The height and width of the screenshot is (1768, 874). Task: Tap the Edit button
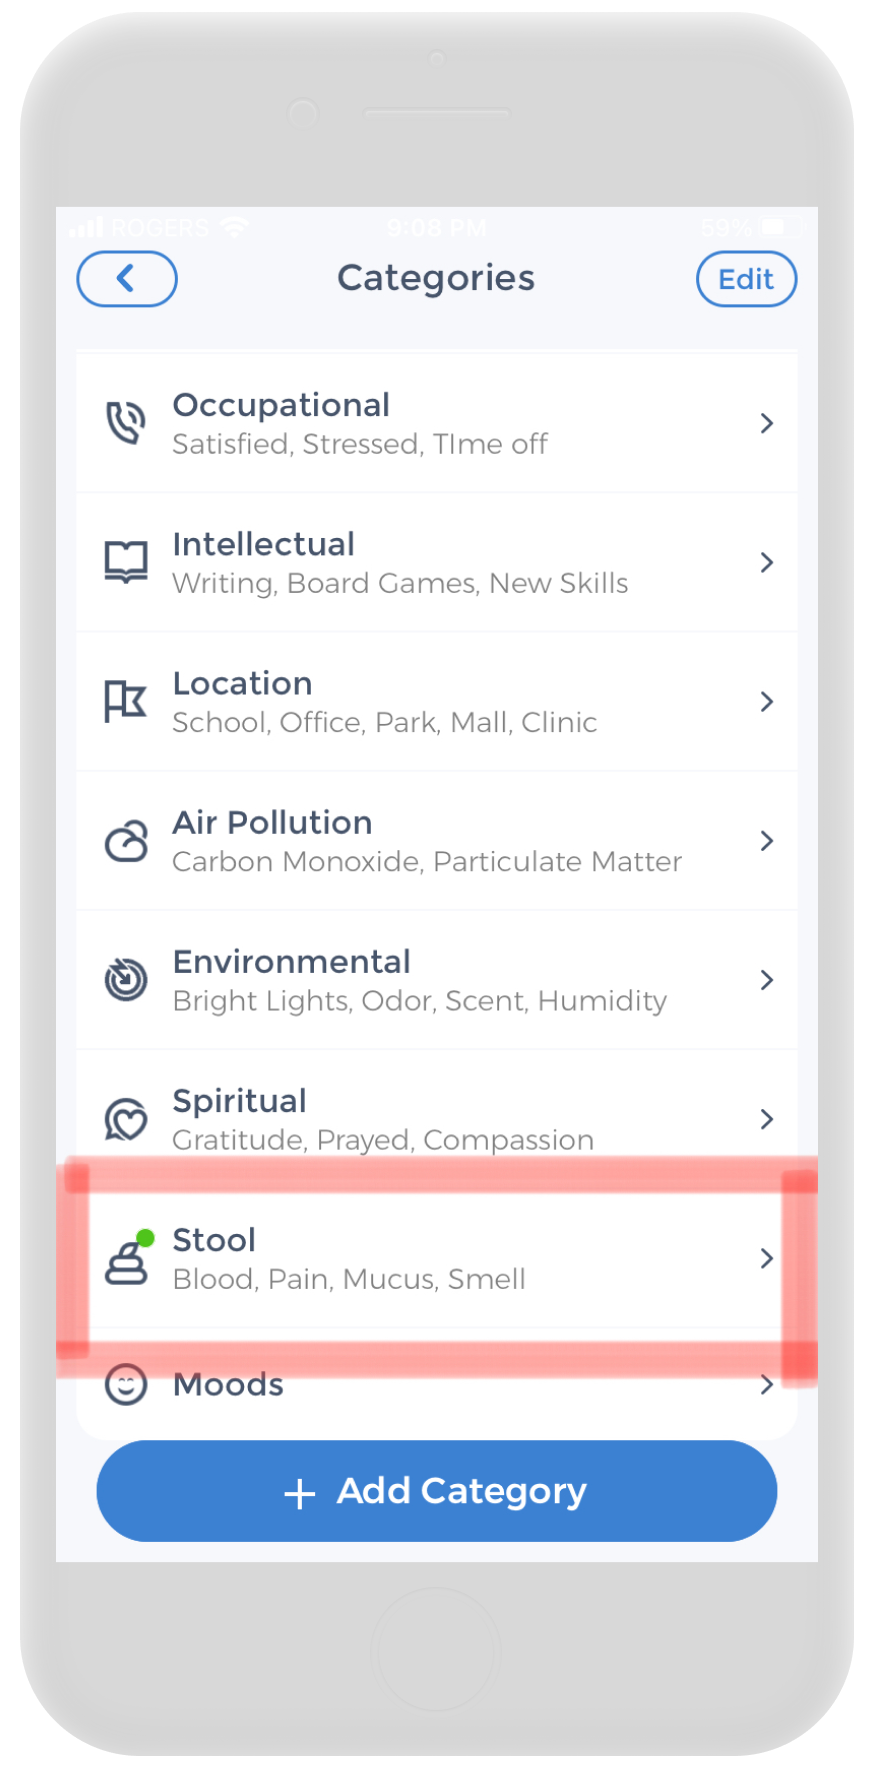click(x=746, y=279)
